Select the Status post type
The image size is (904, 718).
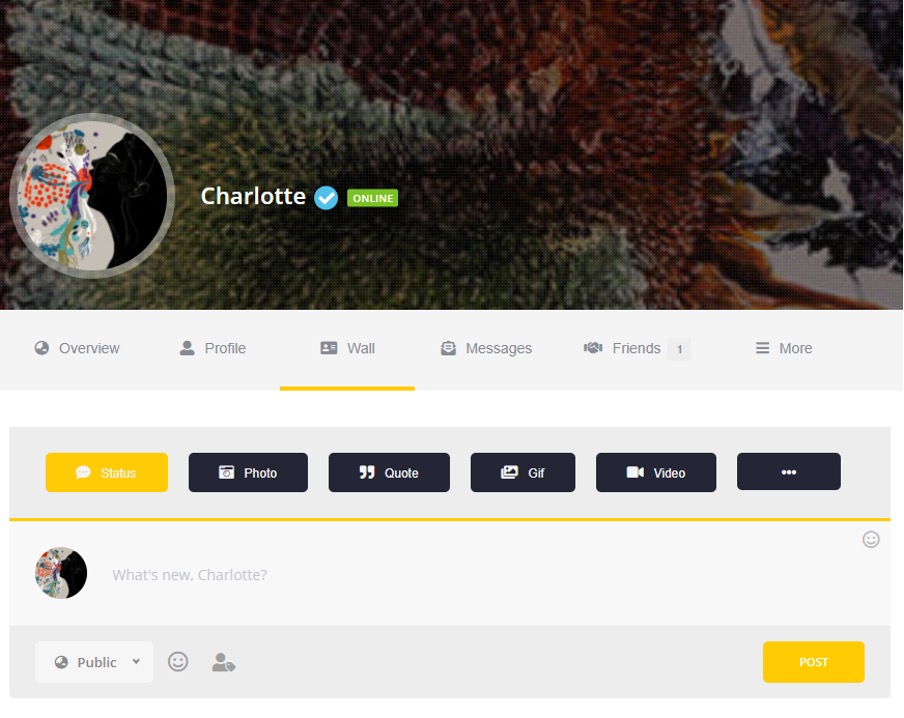[107, 472]
